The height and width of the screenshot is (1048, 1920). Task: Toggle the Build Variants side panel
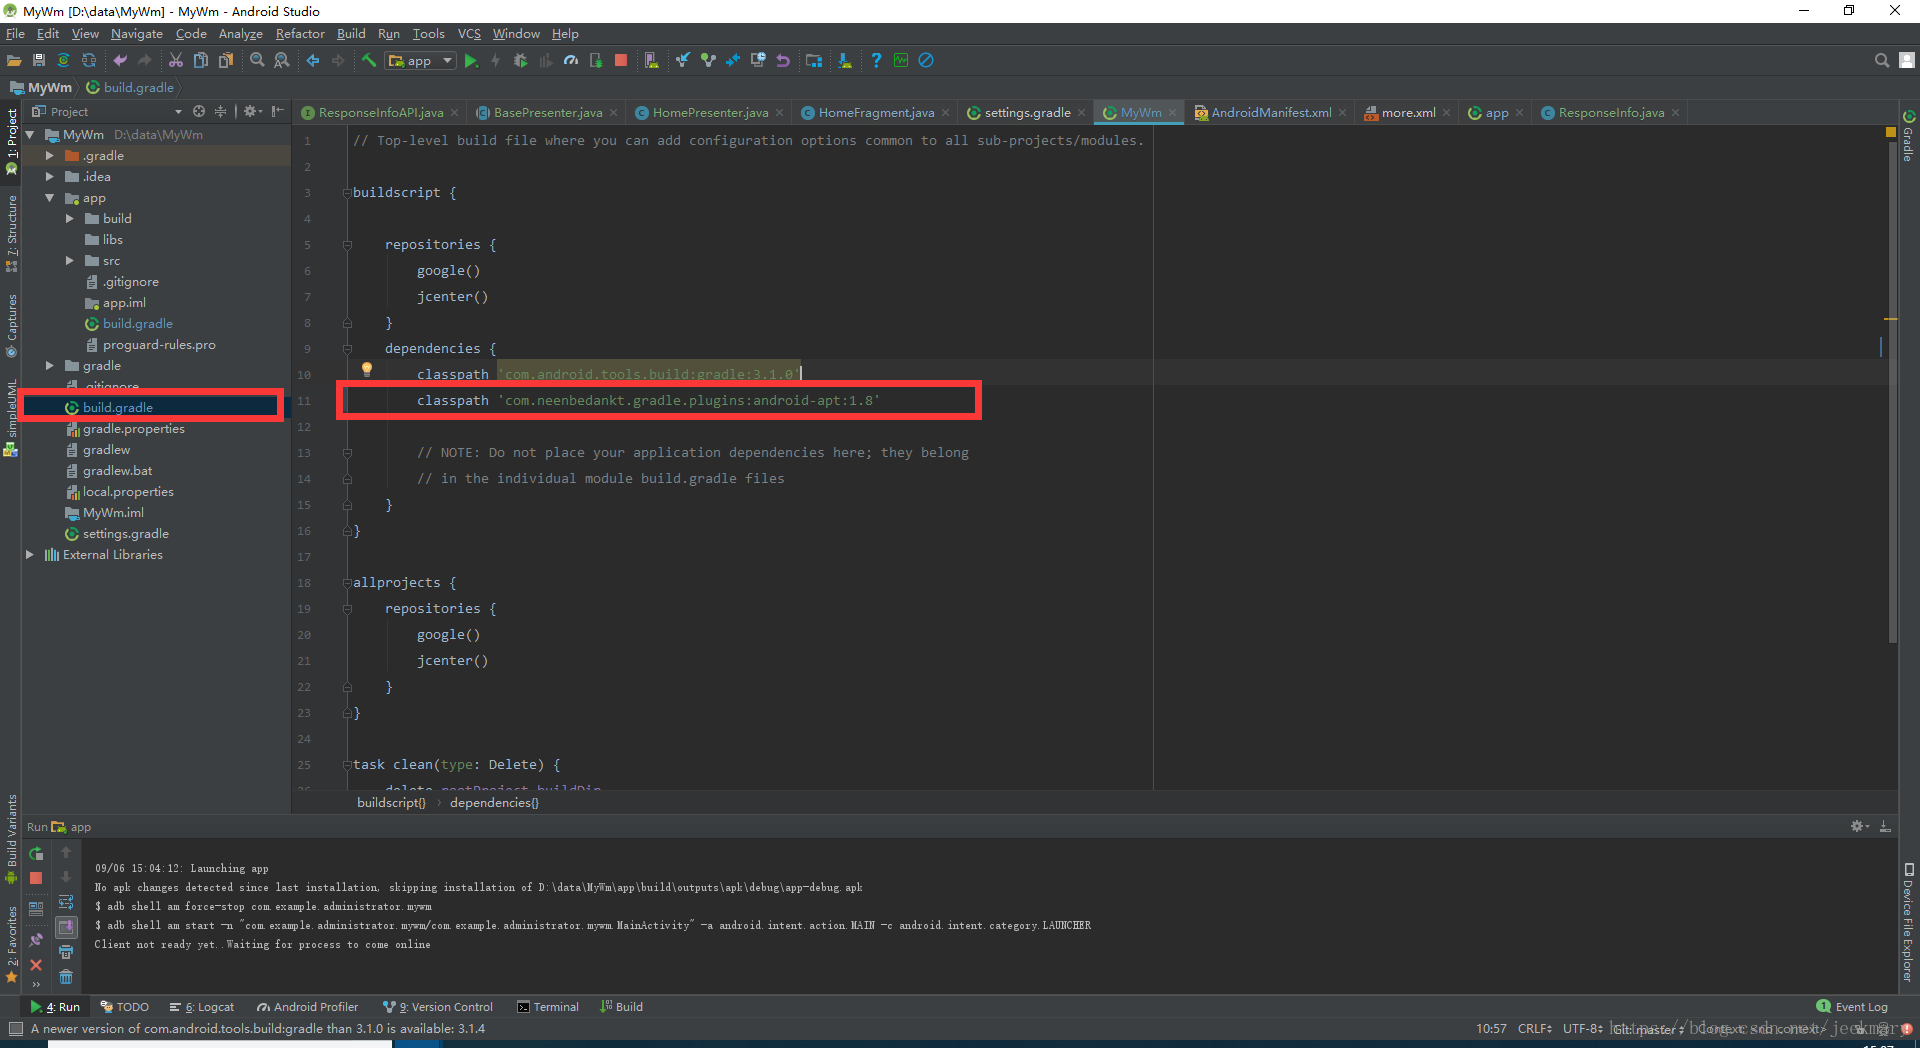[x=11, y=838]
